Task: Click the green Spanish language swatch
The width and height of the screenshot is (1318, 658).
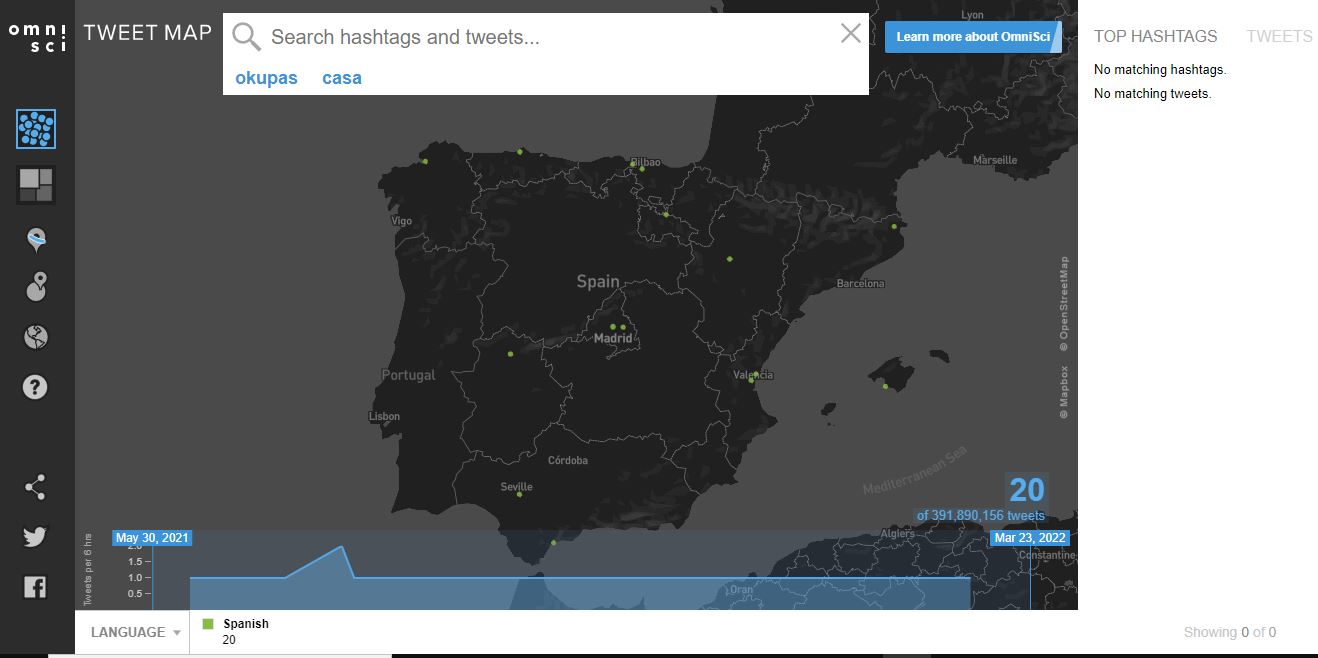Action: (x=207, y=622)
